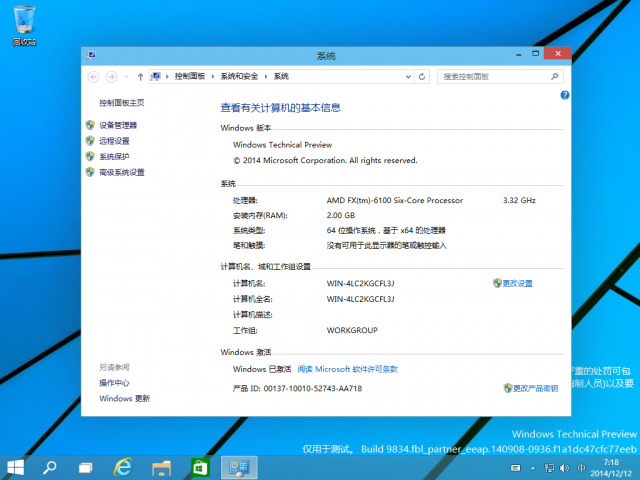The width and height of the screenshot is (640, 480).
Task: Click 3.32 GHz value
Action: (x=519, y=200)
